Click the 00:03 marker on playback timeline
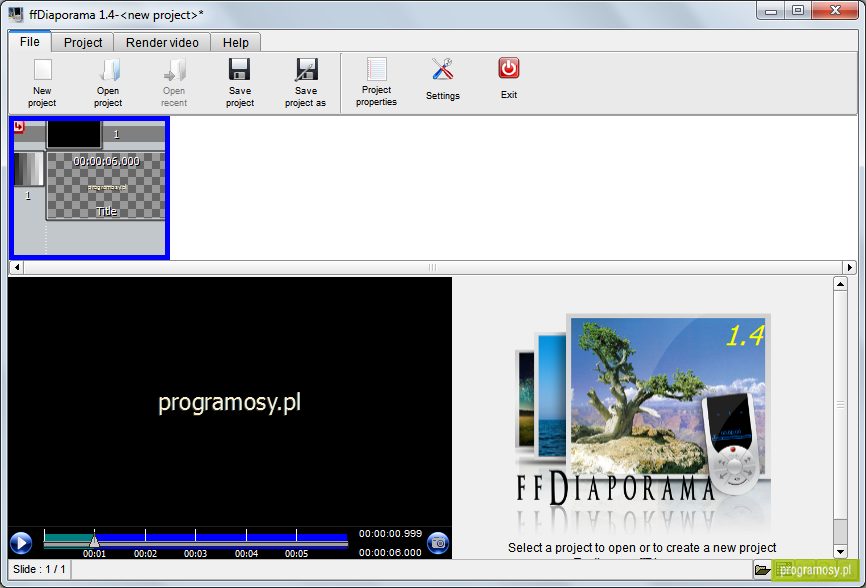 pyautogui.click(x=196, y=553)
